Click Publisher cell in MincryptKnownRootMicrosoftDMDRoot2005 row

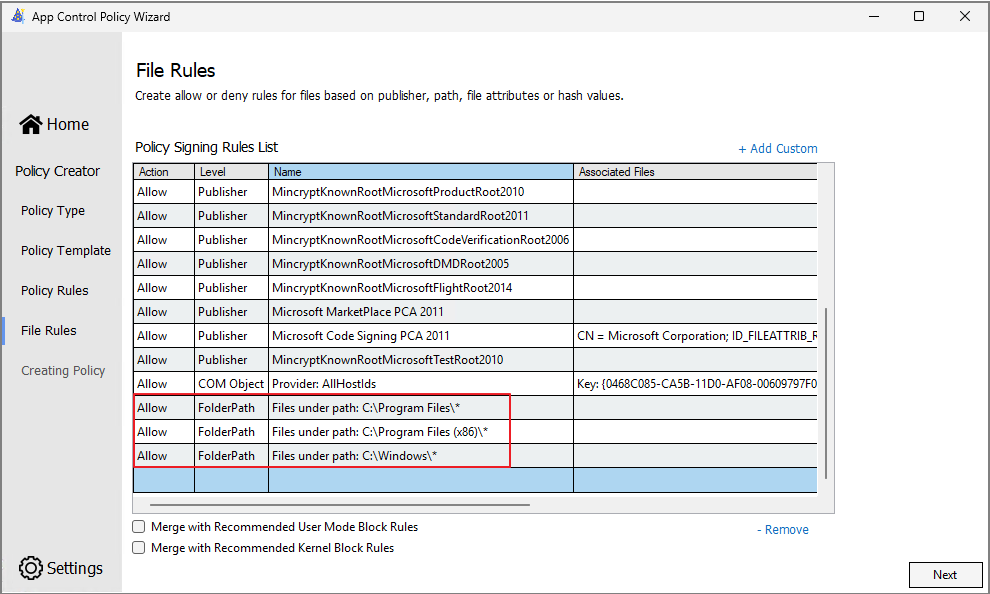coord(231,264)
